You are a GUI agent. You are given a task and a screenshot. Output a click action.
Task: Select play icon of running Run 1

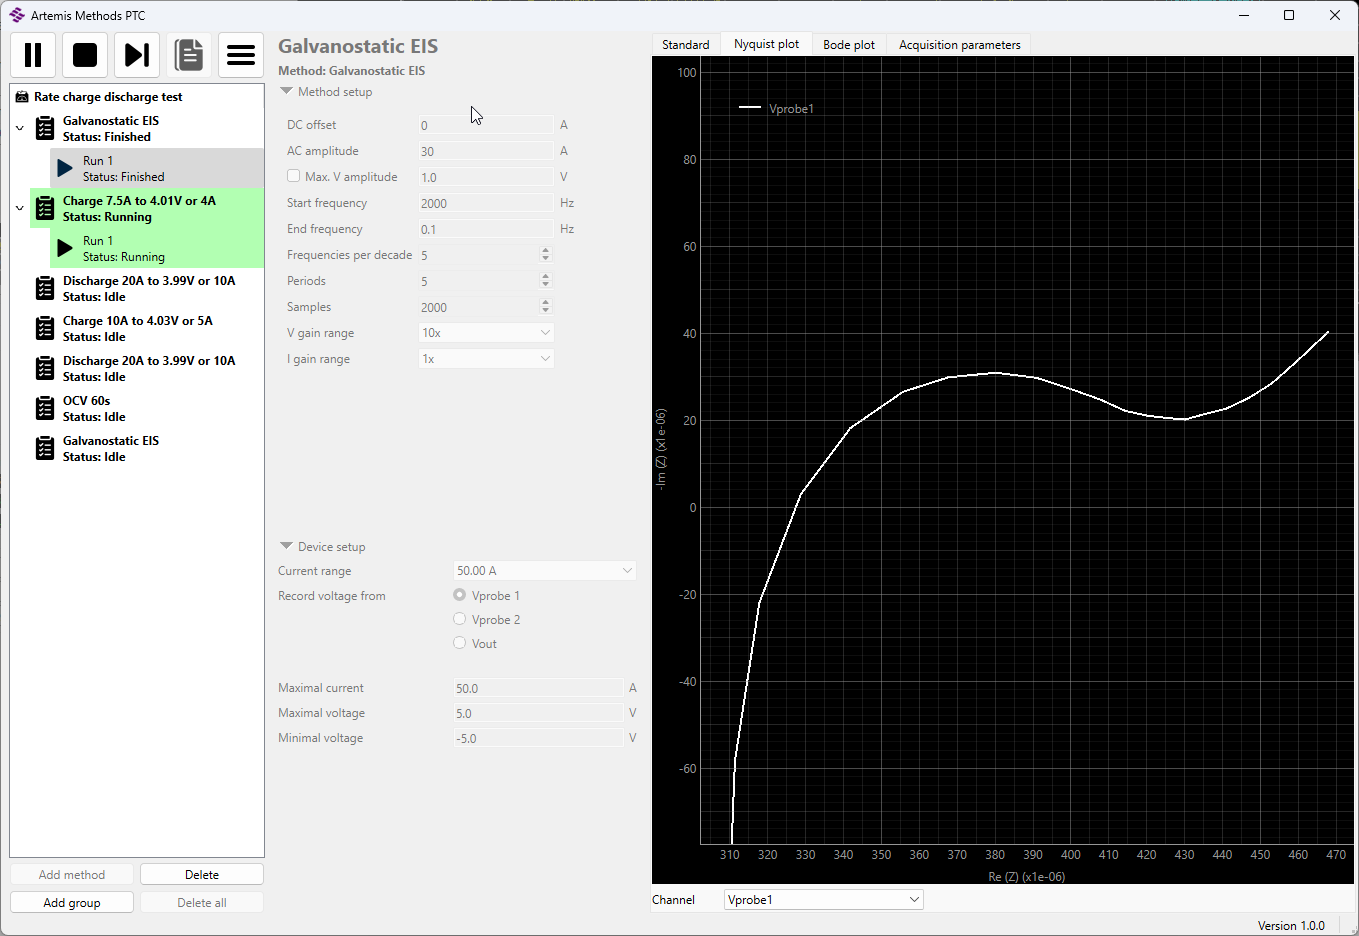tap(65, 248)
